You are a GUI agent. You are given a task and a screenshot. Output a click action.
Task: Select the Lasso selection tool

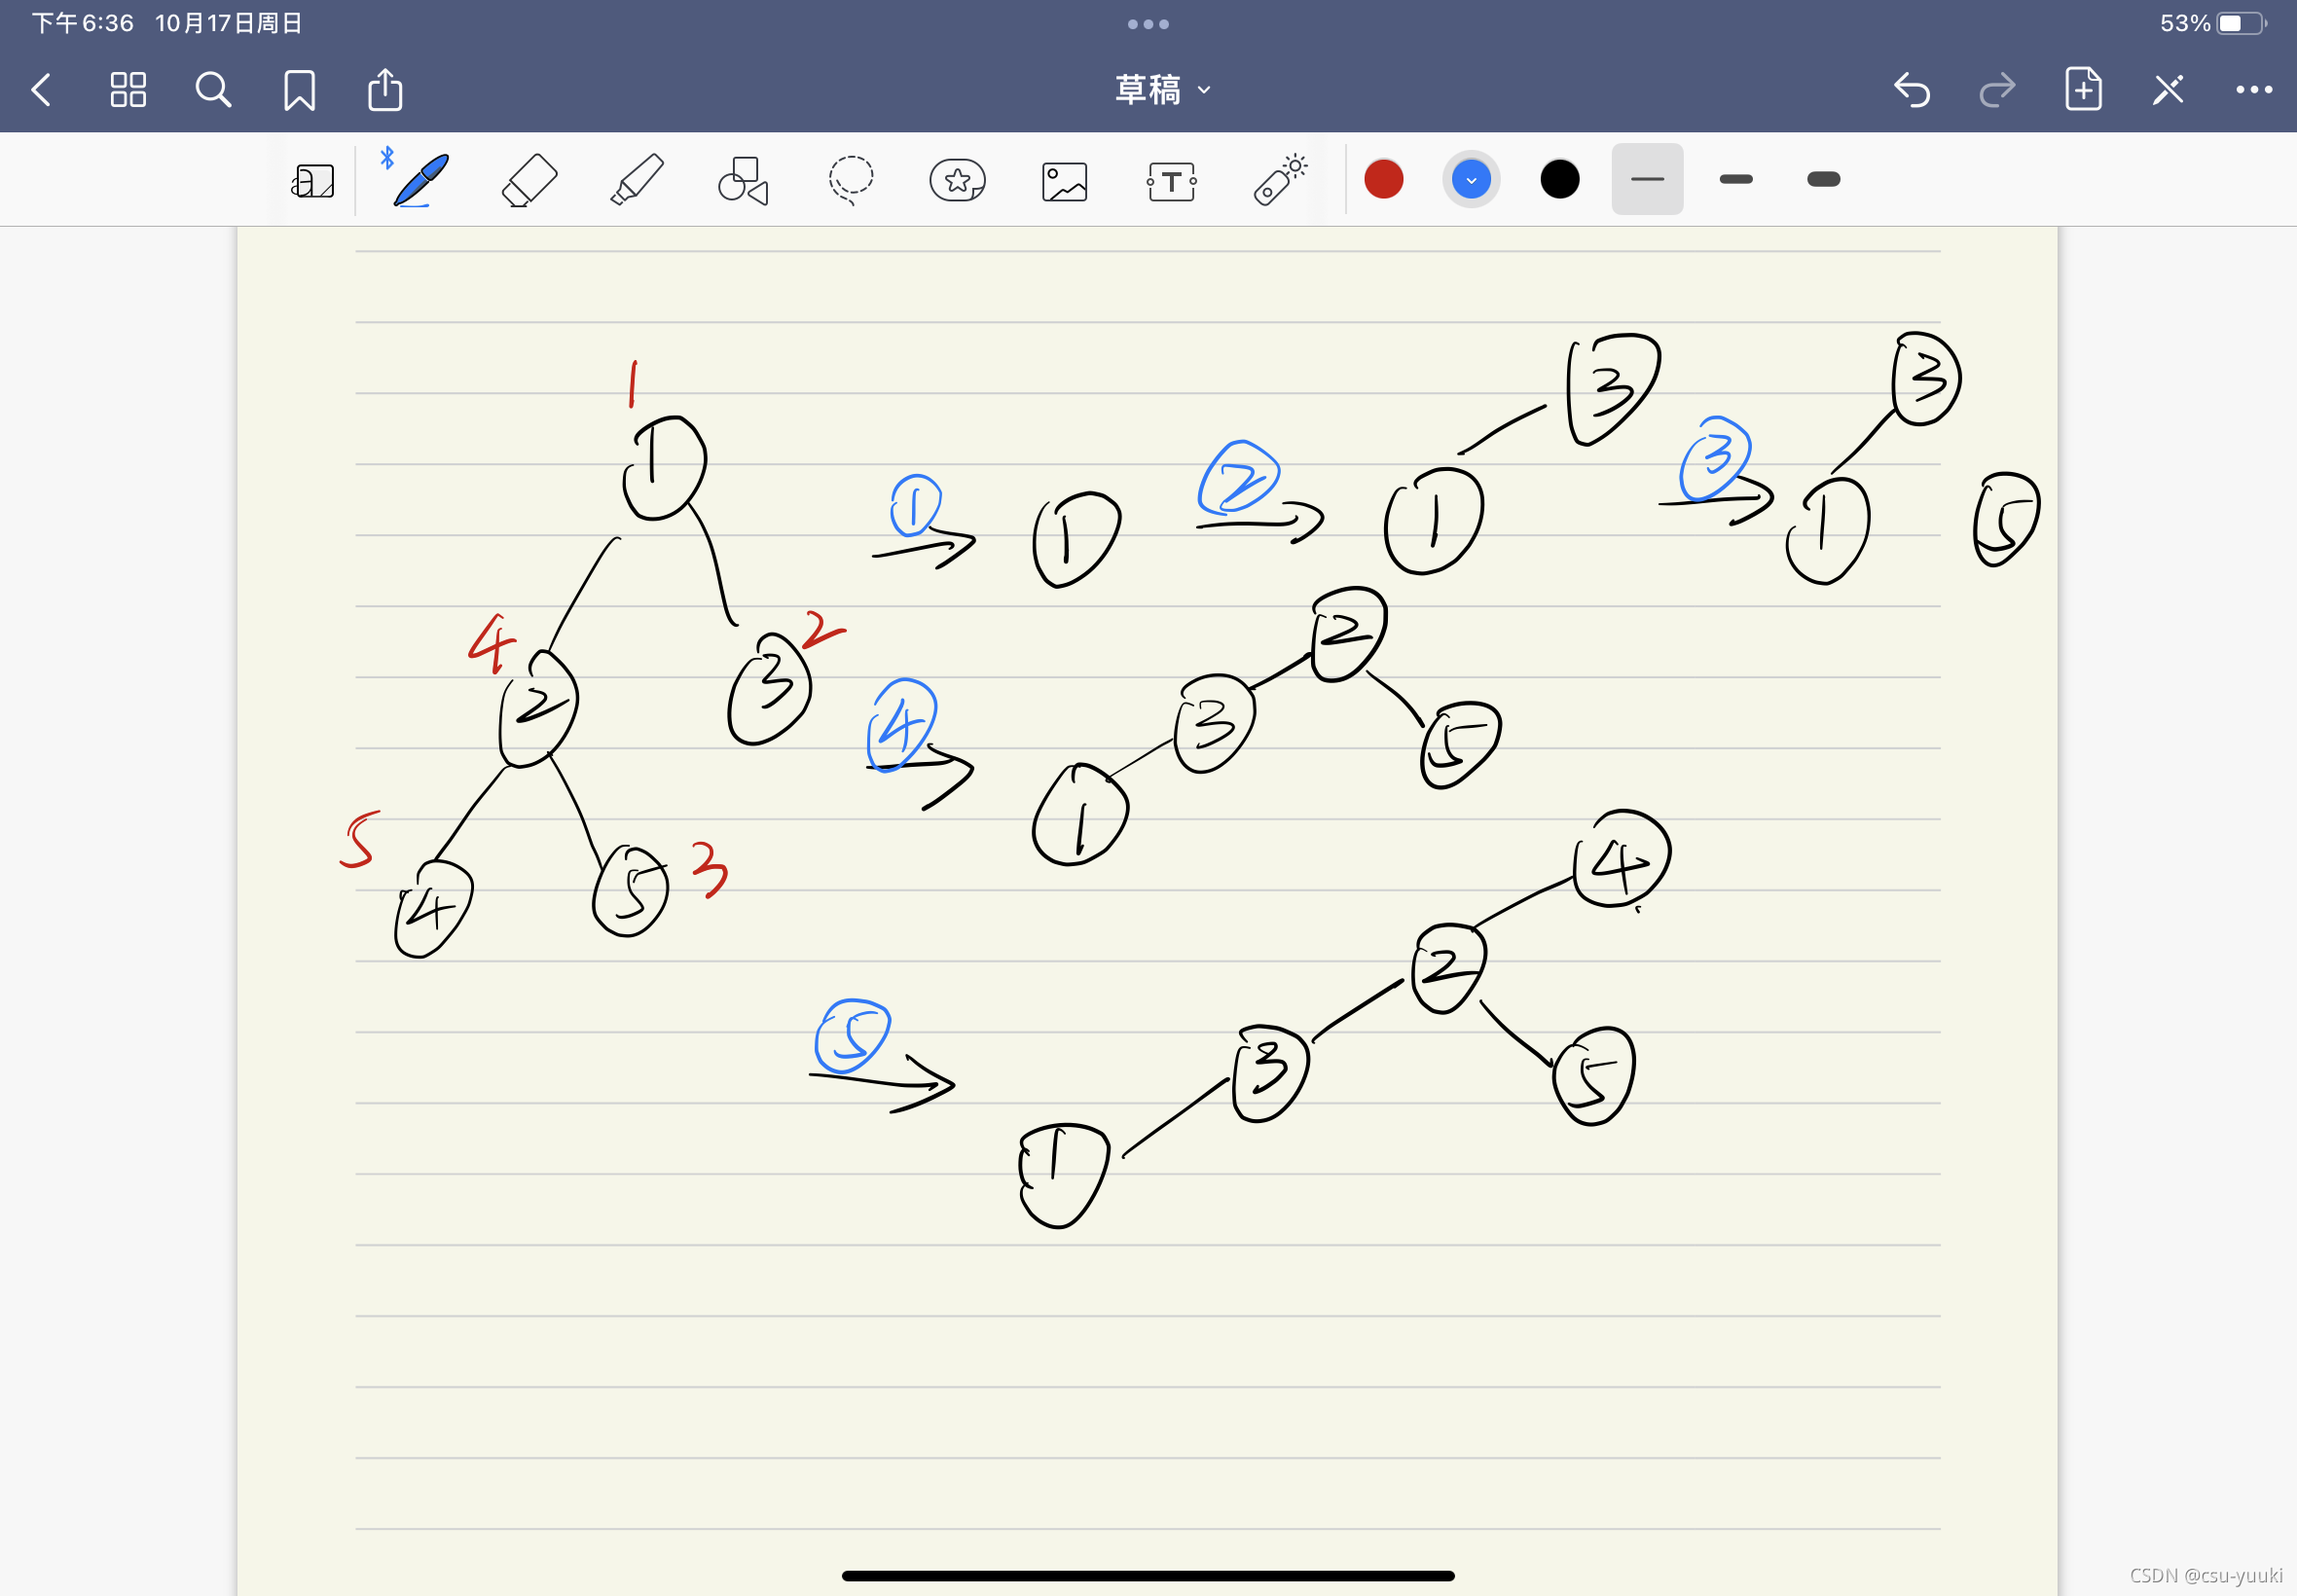pos(851,181)
